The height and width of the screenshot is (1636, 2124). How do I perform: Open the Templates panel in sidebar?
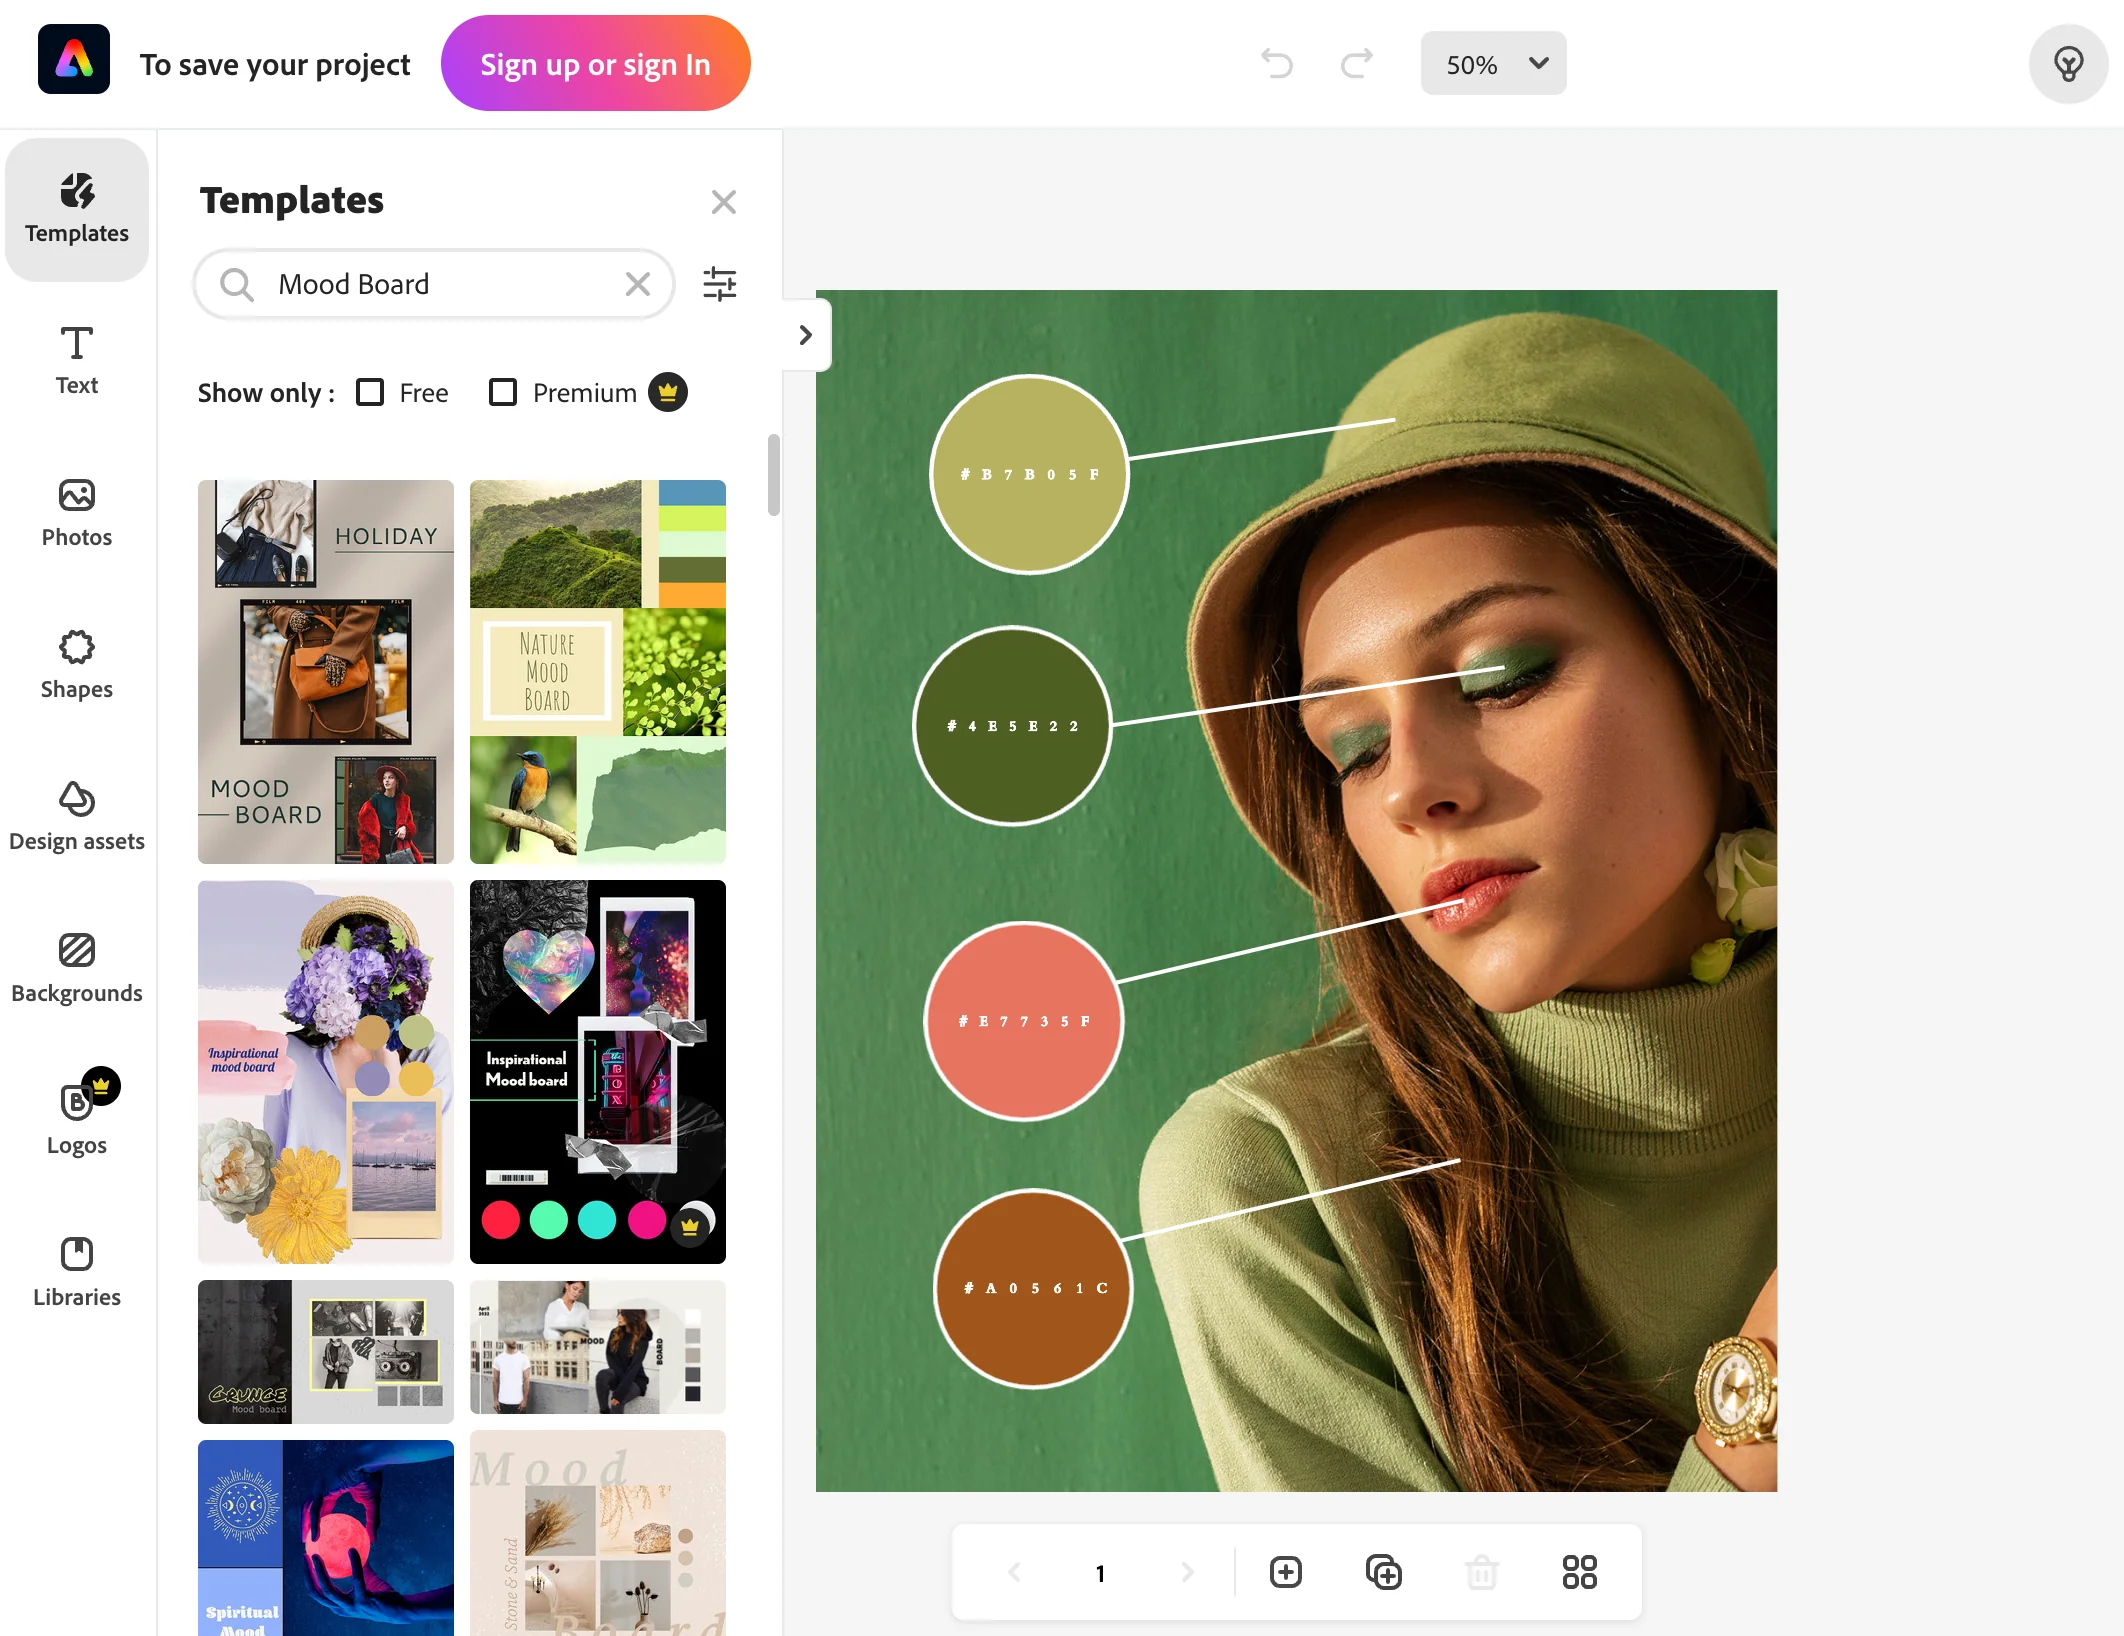tap(77, 208)
